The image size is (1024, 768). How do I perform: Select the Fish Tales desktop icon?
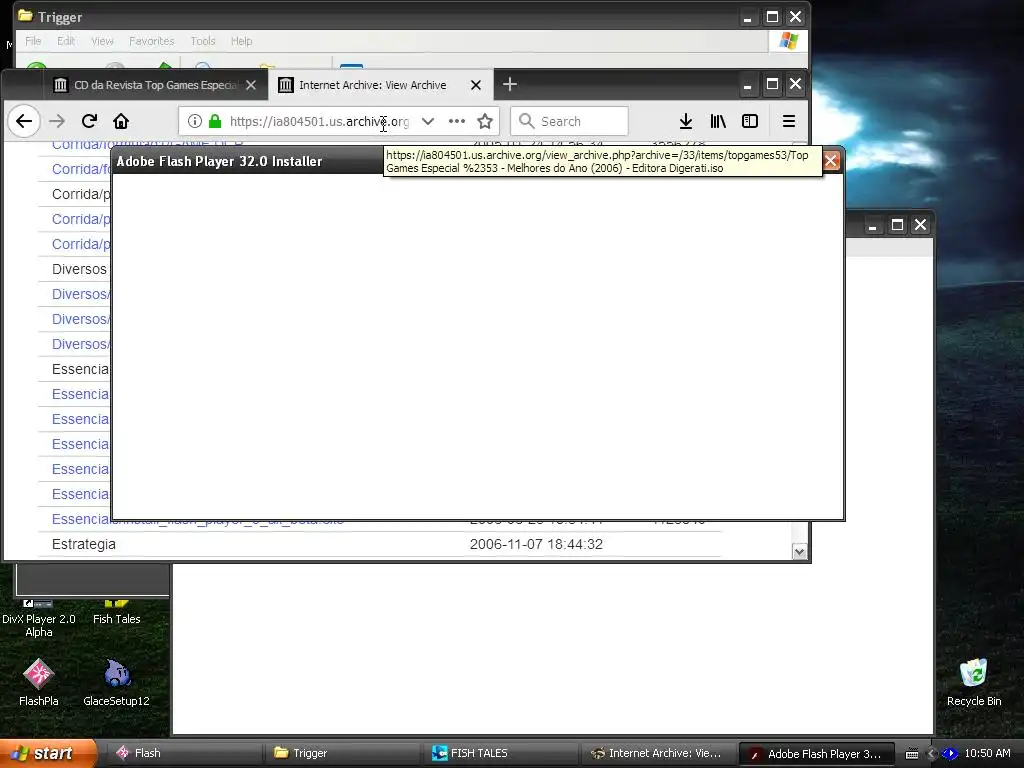pyautogui.click(x=116, y=613)
